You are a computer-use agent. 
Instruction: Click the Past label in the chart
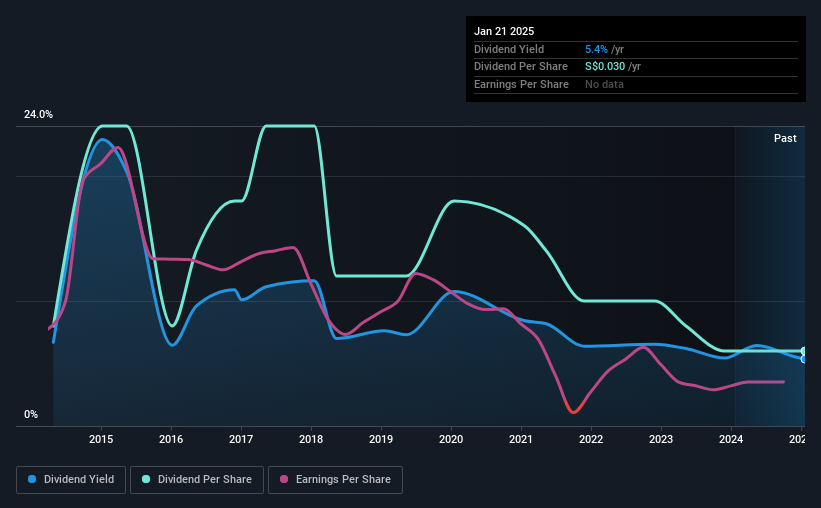point(785,138)
